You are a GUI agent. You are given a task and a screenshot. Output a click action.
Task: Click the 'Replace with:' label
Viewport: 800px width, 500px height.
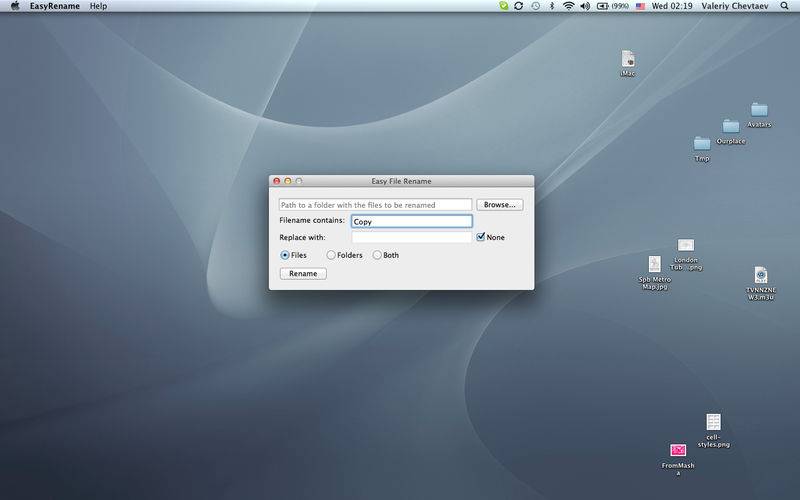[303, 237]
